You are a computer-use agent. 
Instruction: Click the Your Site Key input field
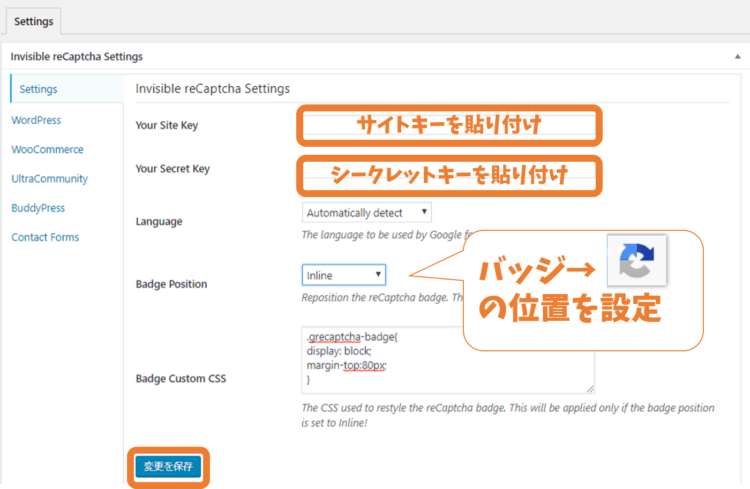(449, 125)
